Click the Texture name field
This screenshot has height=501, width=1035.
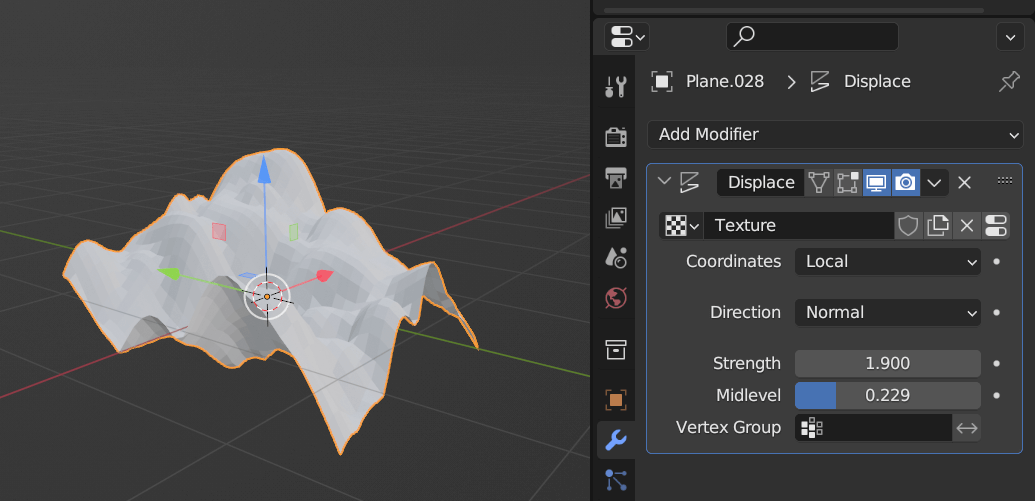point(799,226)
